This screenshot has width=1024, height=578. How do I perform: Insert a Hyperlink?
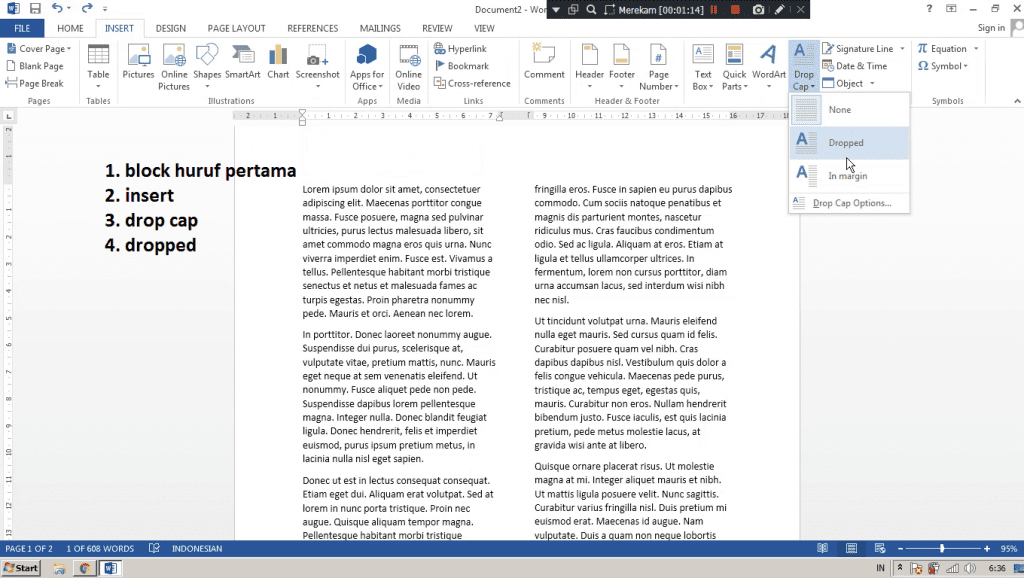tap(460, 48)
